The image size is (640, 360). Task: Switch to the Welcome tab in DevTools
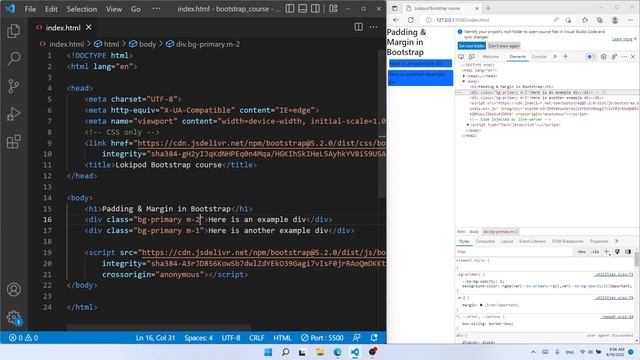pos(490,57)
